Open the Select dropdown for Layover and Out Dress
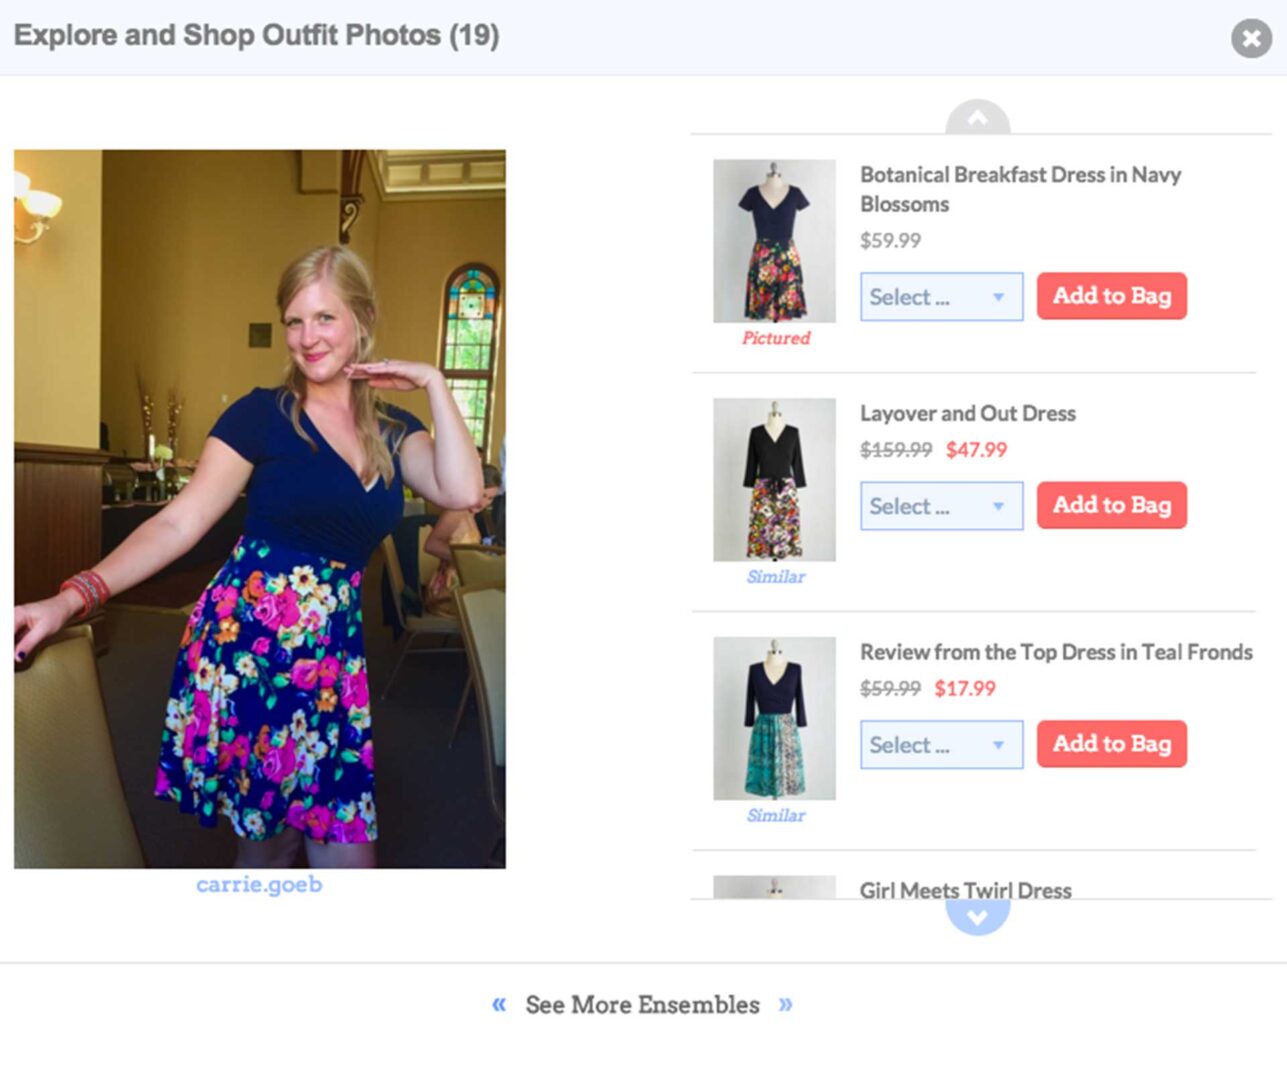The height and width of the screenshot is (1080, 1287). (939, 505)
